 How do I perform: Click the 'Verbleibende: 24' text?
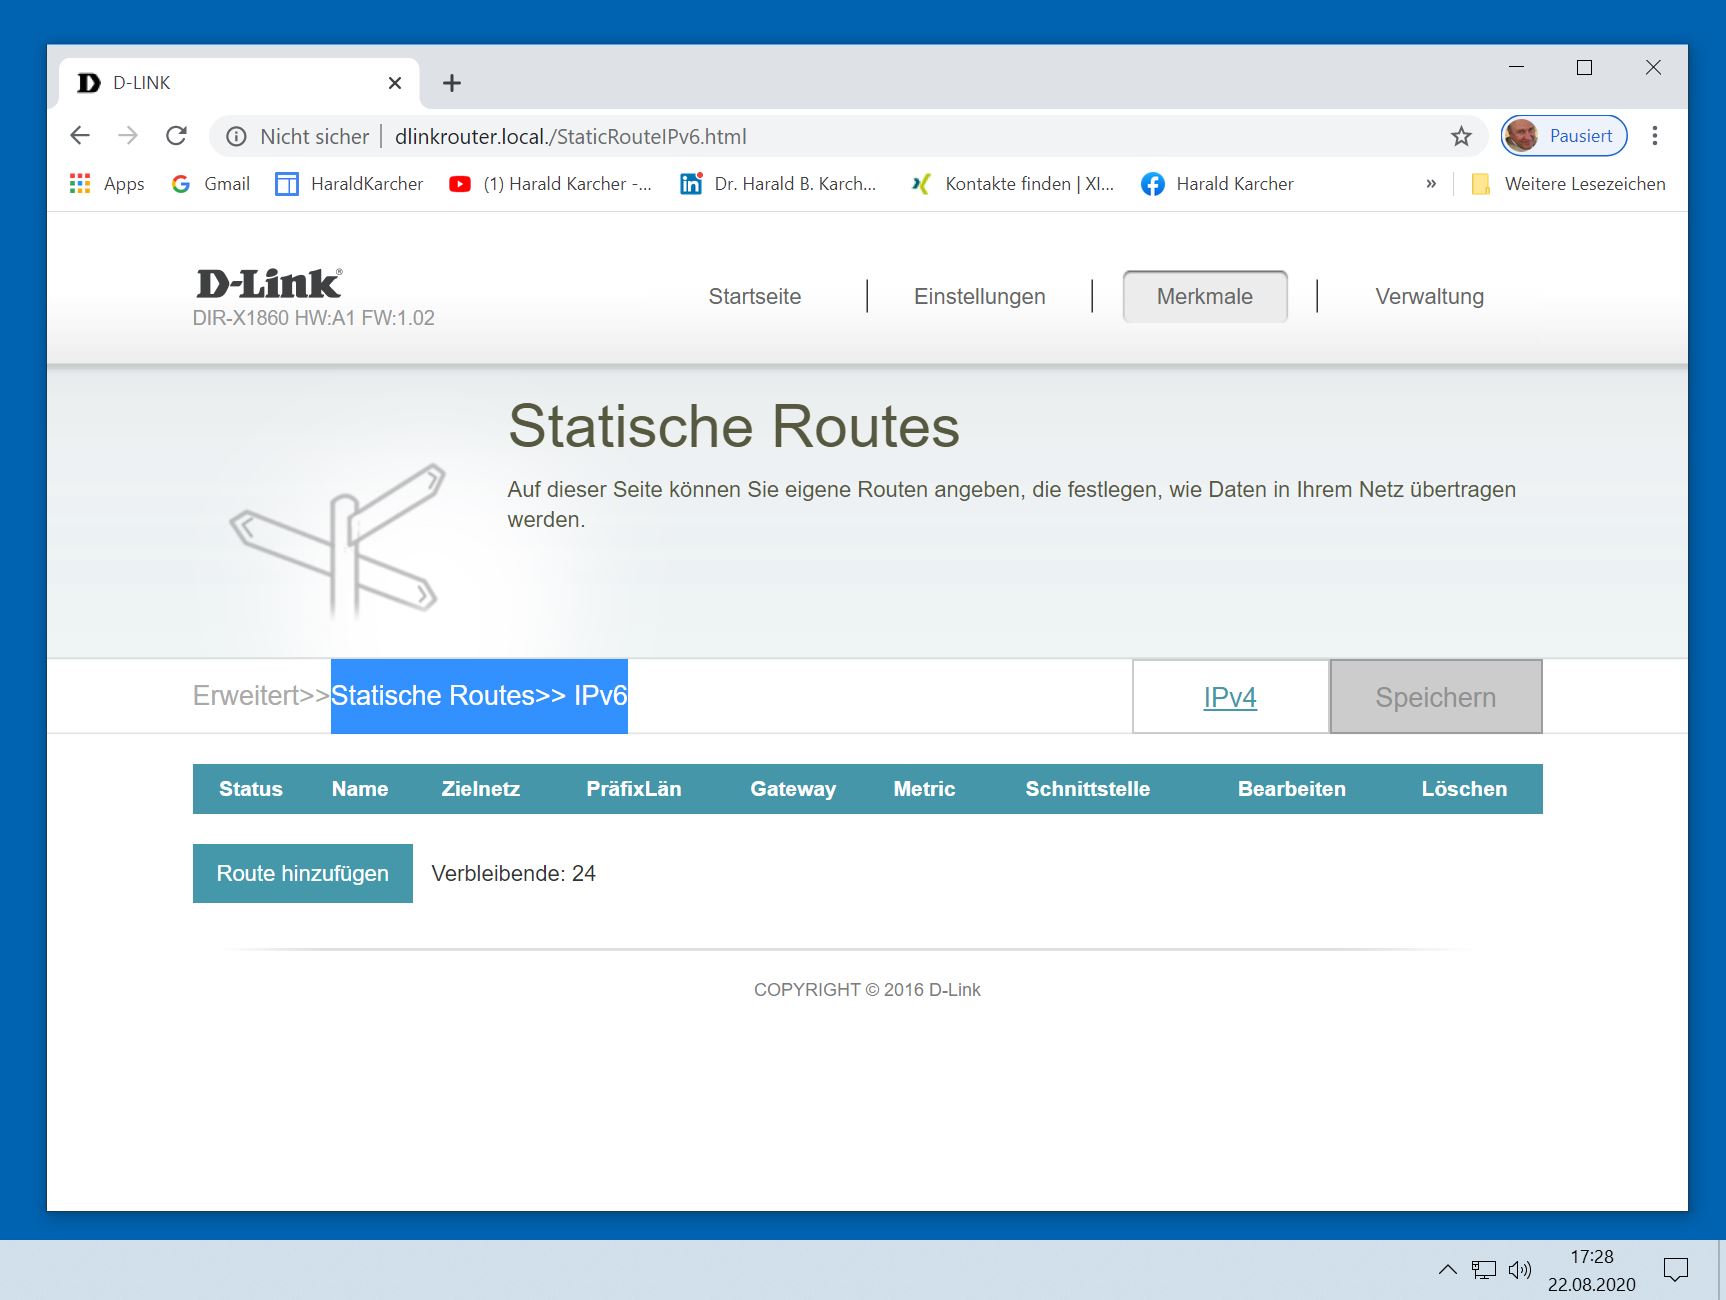[x=514, y=873]
